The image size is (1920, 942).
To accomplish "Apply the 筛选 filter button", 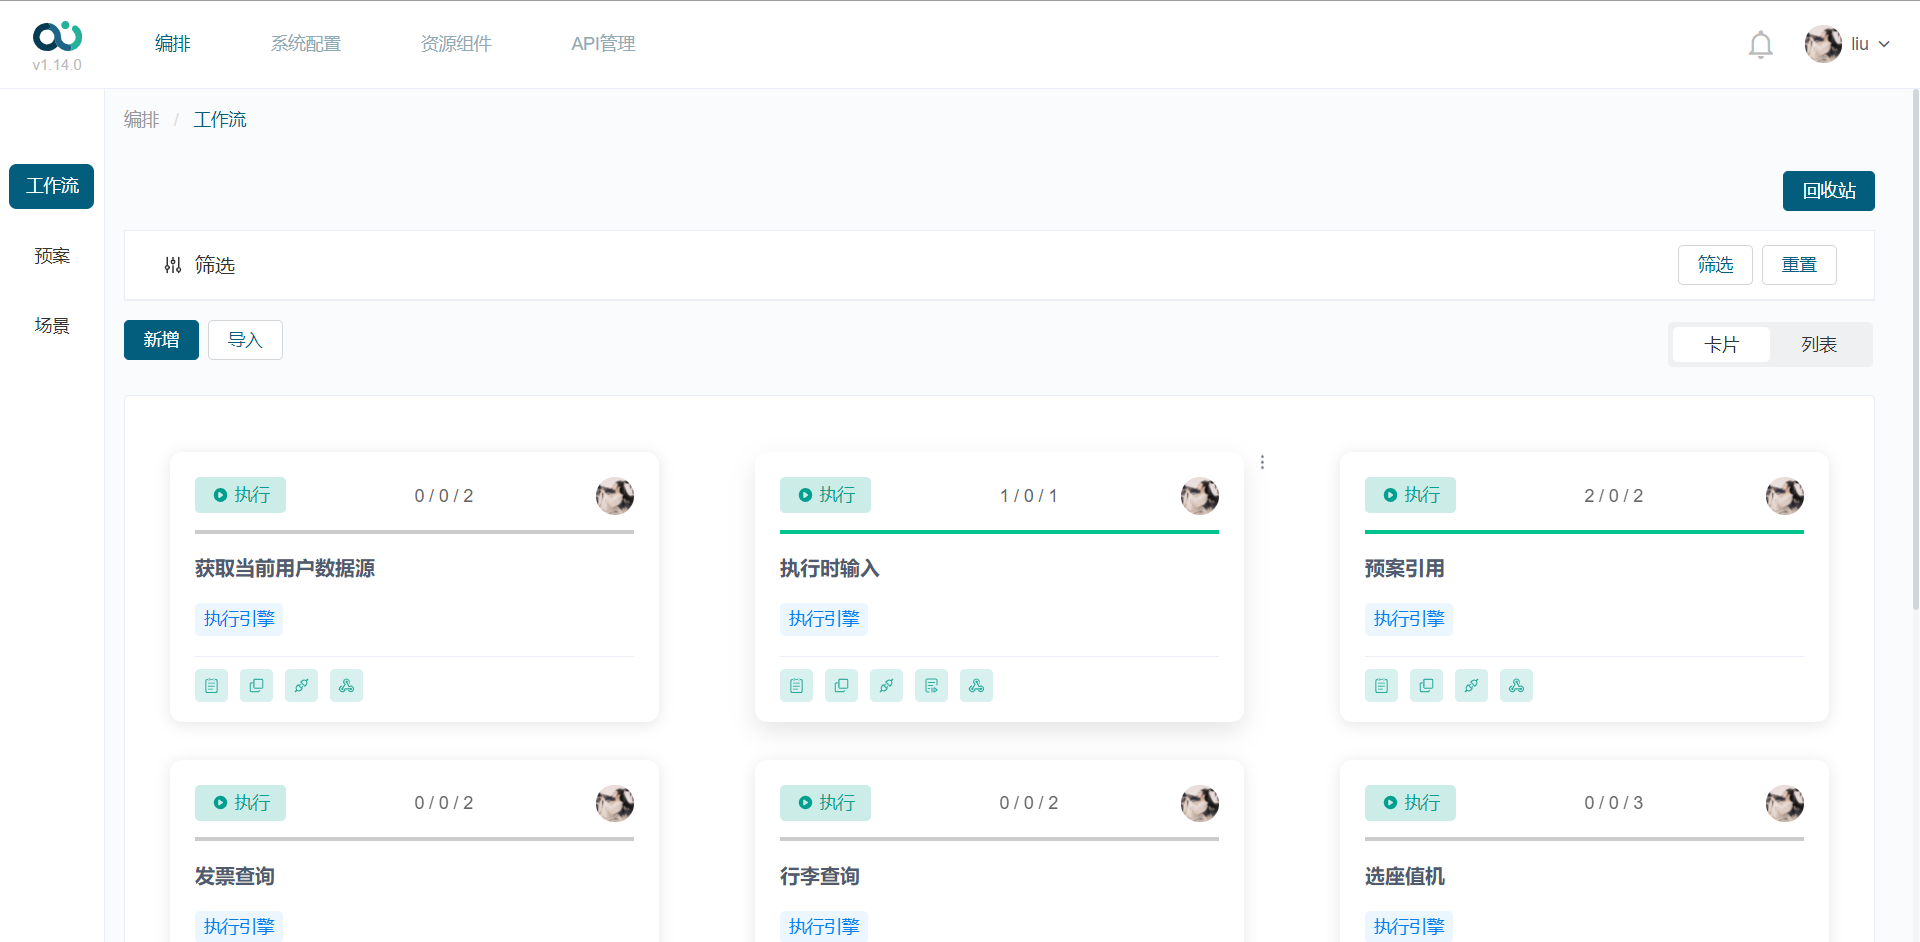I will tap(1715, 265).
